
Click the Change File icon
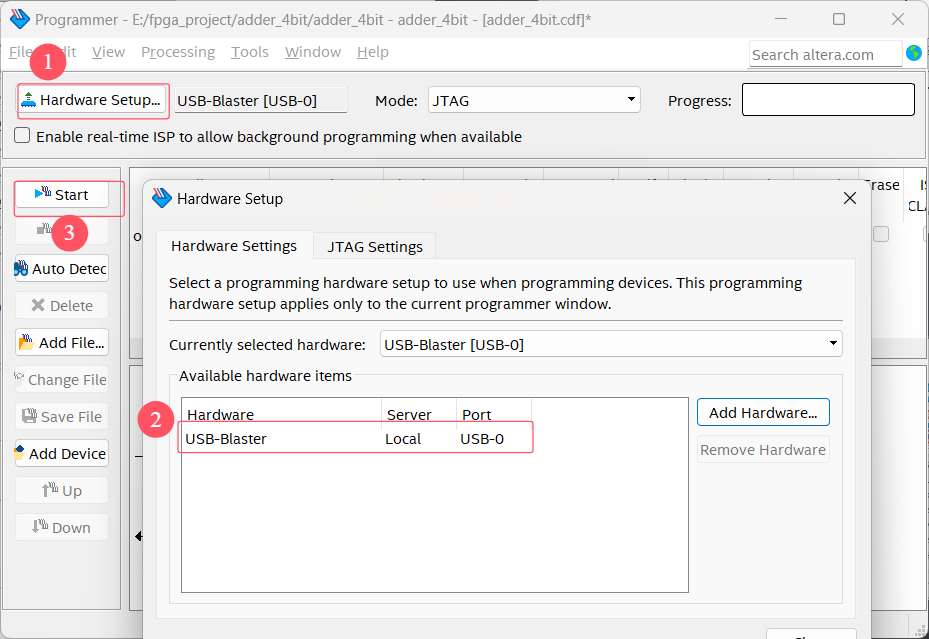tap(19, 378)
